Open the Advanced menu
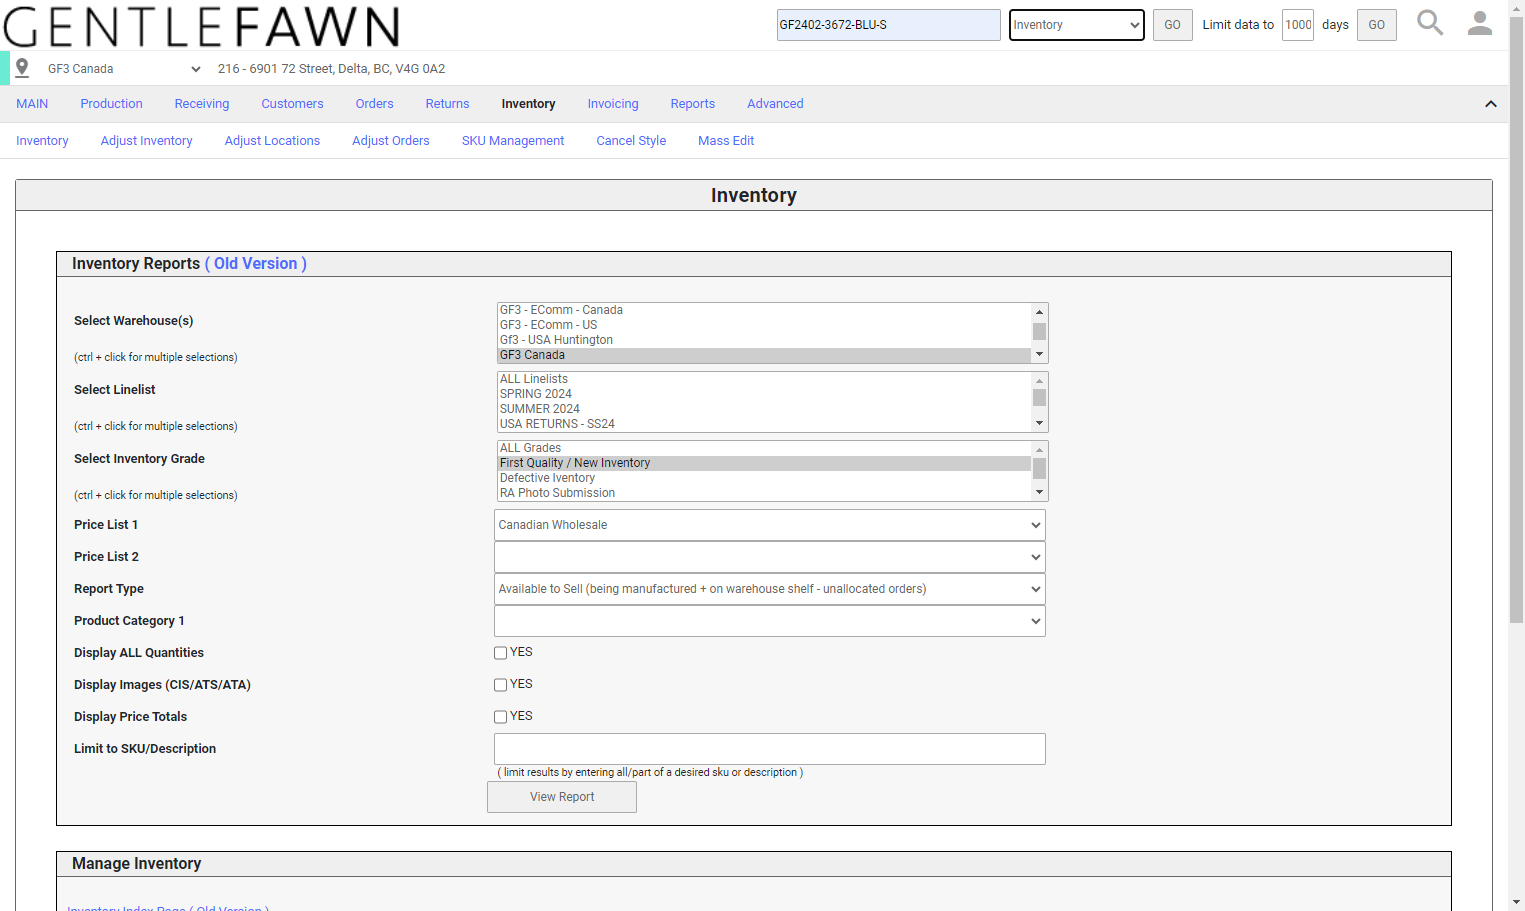 775,104
